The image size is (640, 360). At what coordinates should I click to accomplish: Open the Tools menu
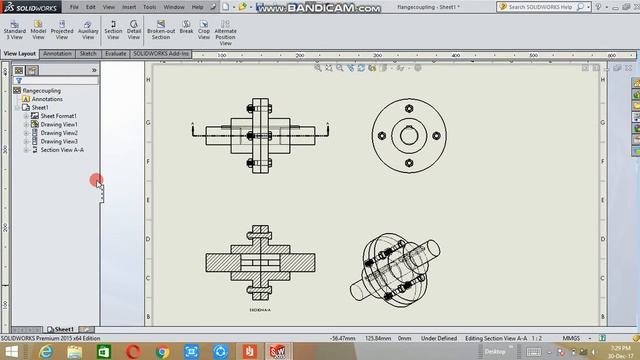coord(149,7)
